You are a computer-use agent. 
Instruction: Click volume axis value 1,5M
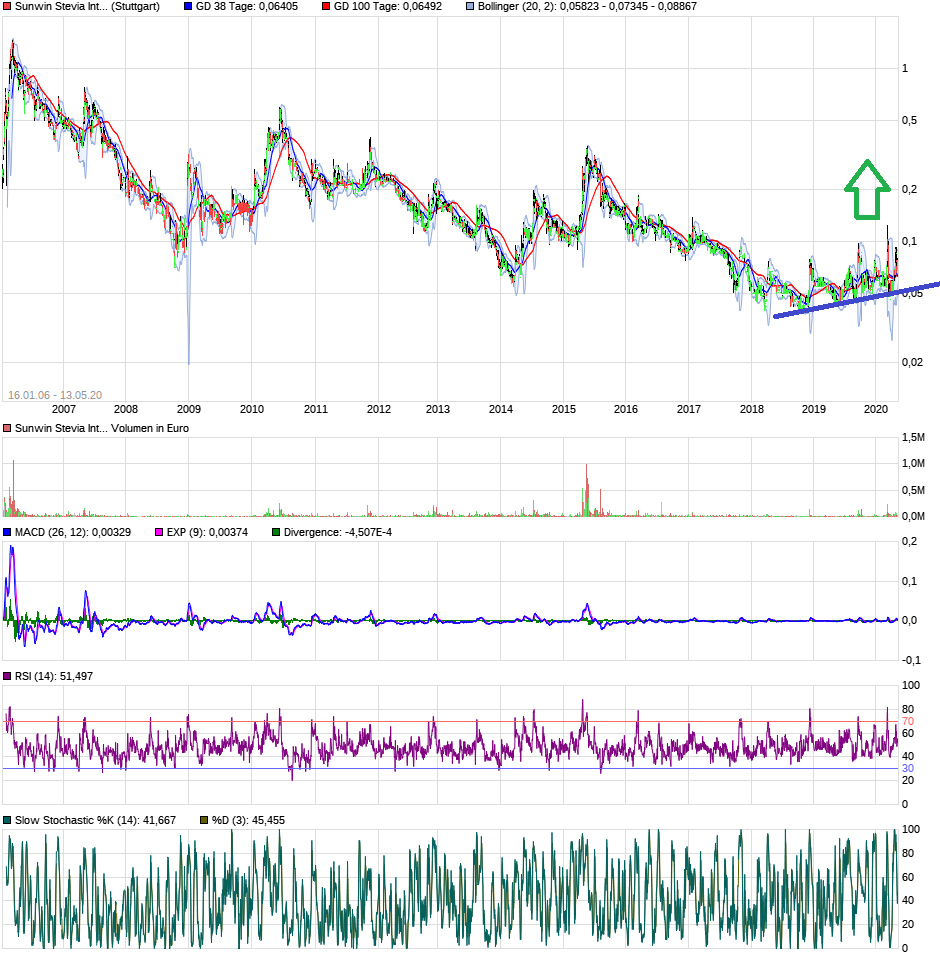click(x=913, y=437)
